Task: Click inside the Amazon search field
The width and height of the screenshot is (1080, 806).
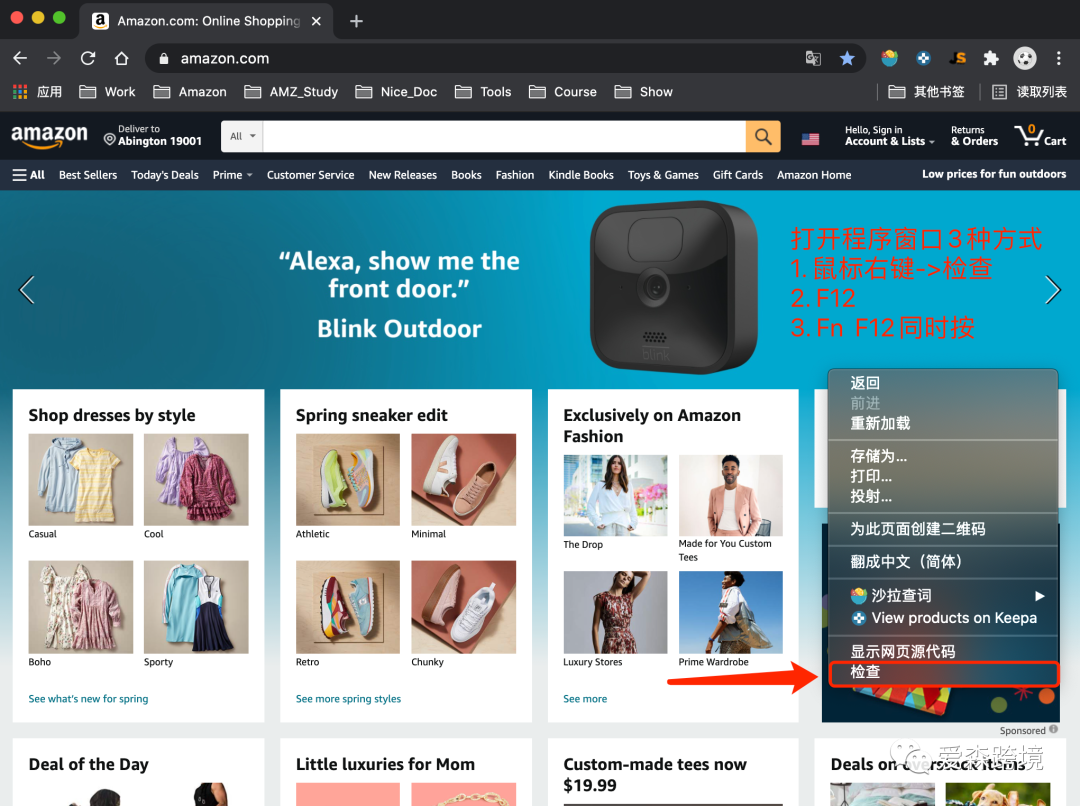Action: point(500,136)
